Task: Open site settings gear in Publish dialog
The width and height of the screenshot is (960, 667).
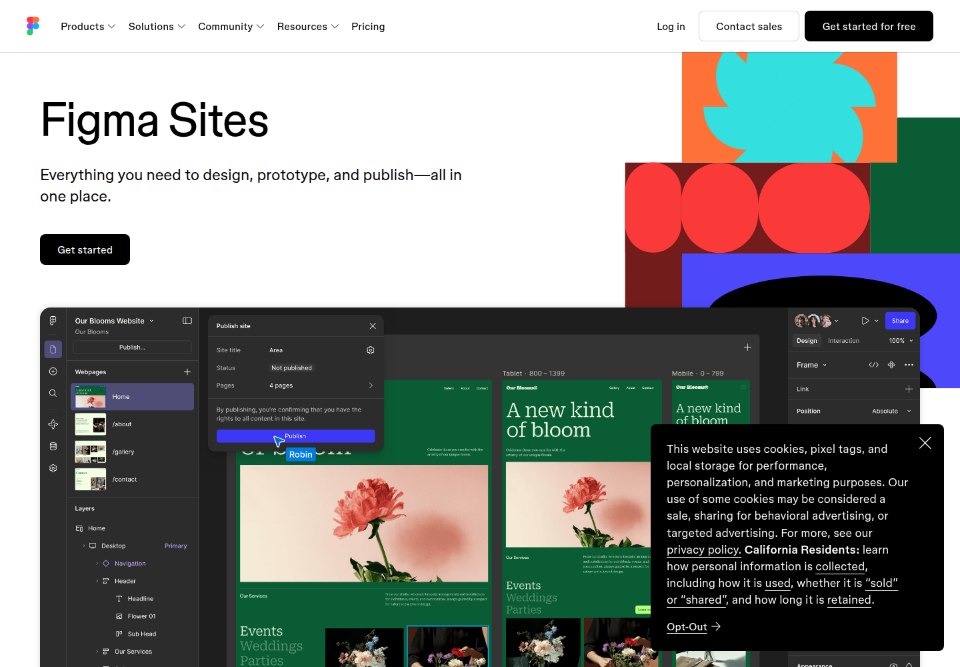Action: pyautogui.click(x=370, y=350)
